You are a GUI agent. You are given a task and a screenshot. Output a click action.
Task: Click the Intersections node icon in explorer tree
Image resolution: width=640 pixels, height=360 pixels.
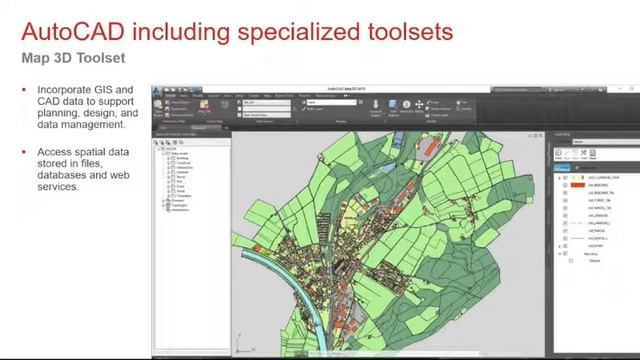coord(169,210)
